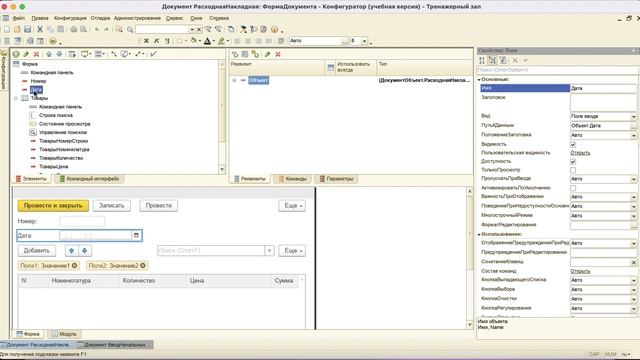Image resolution: width=640 pixels, height=360 pixels.
Task: Click the green highlight pen color icon
Action: [221, 41]
